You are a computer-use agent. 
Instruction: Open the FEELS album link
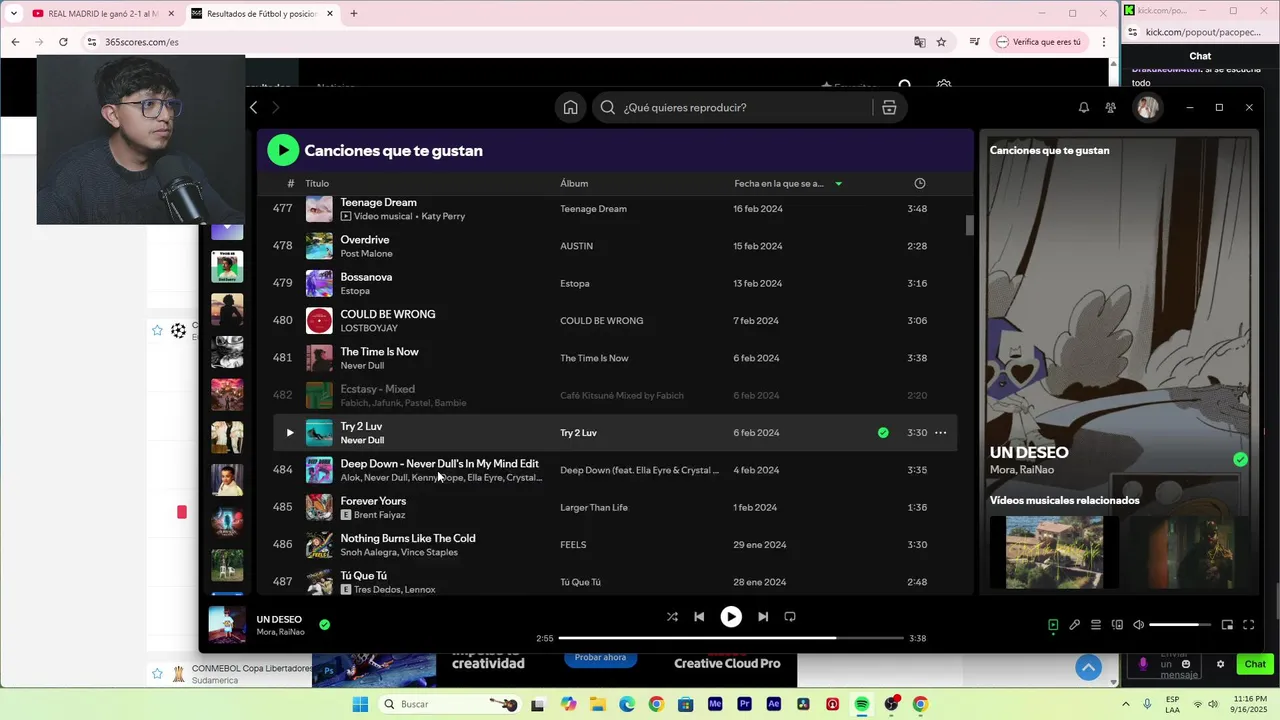click(x=573, y=545)
